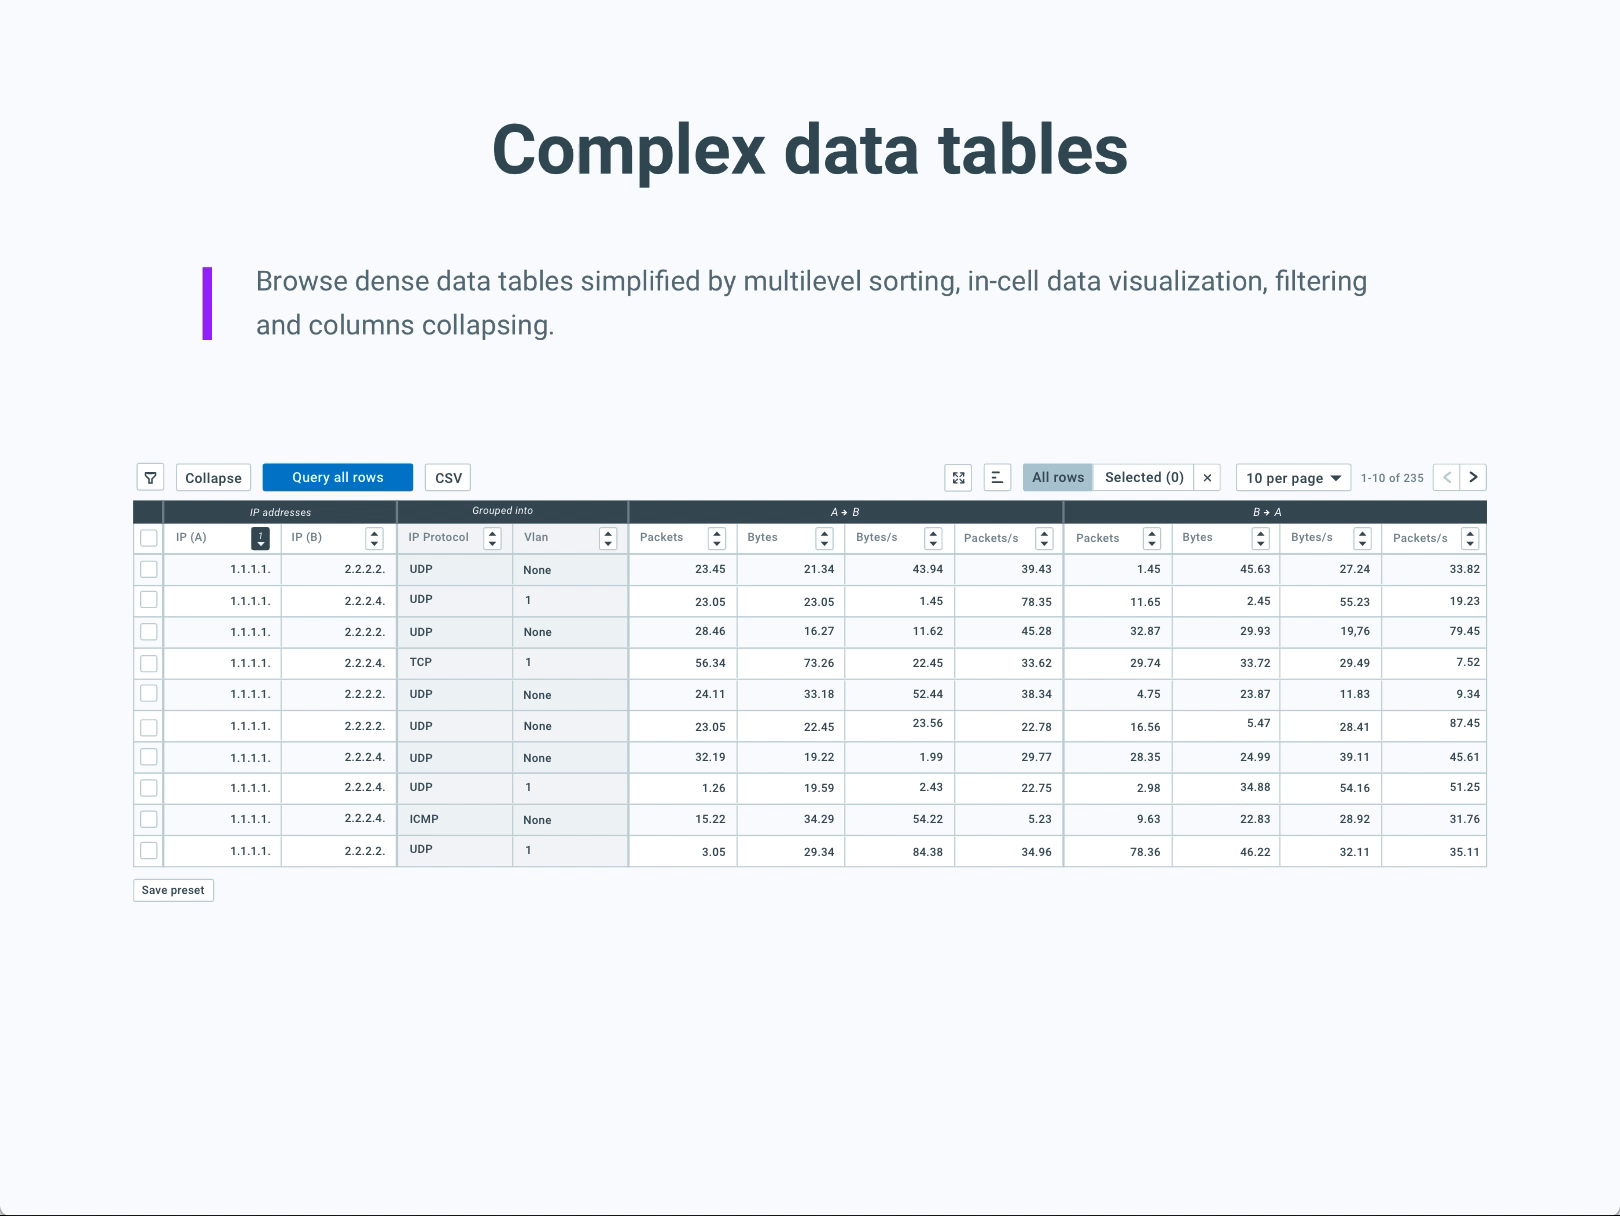Image resolution: width=1620 pixels, height=1216 pixels.
Task: Sort by the Vlan column arrows
Action: pos(607,538)
